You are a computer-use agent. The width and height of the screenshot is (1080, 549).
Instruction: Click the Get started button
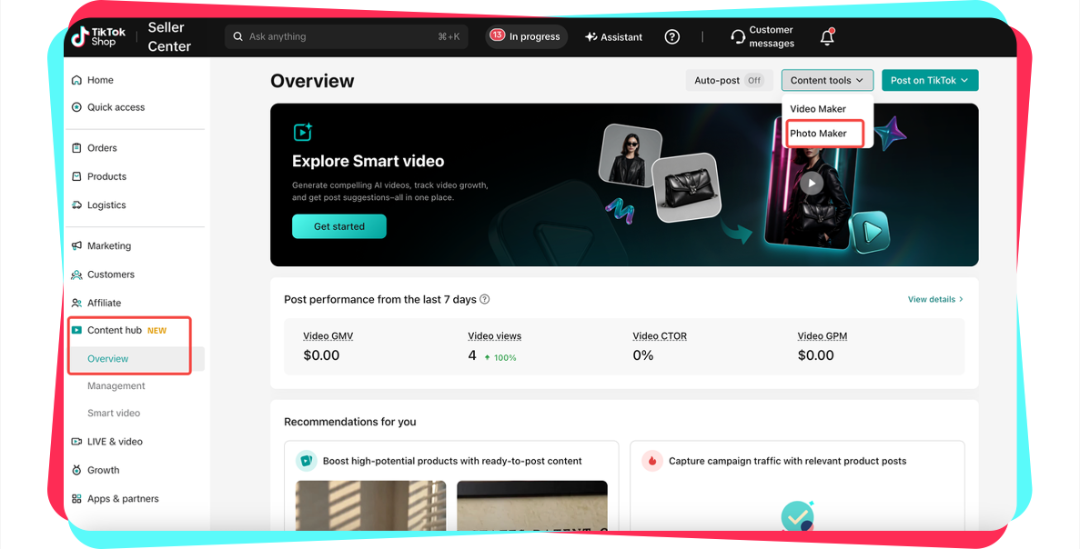pos(339,226)
